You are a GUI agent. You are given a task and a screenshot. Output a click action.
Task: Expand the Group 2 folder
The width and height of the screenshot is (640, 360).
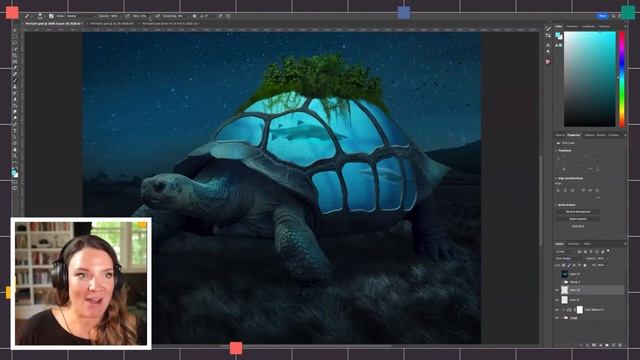click(562, 282)
